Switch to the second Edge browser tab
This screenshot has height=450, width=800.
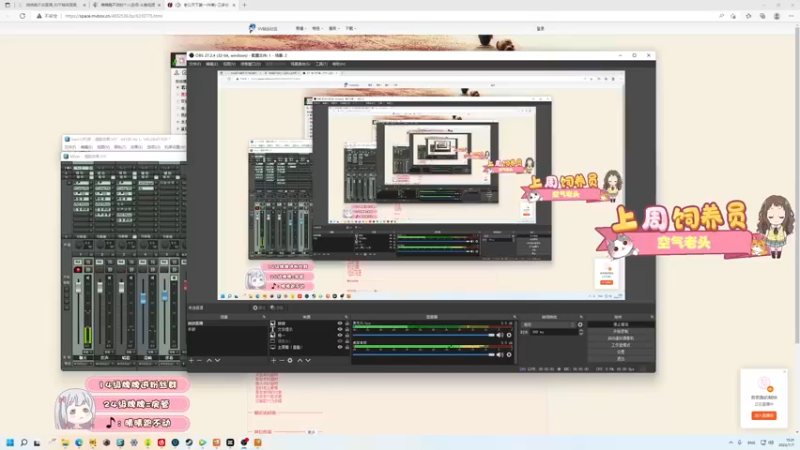click(127, 5)
